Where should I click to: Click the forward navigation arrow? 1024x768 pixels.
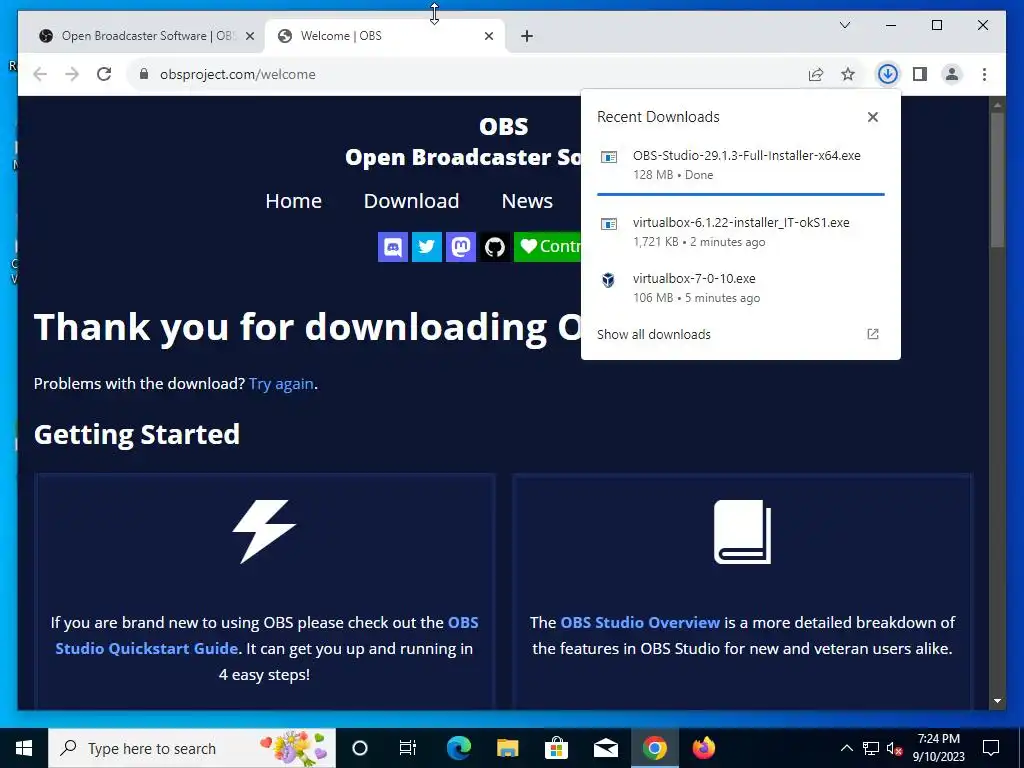coord(72,74)
